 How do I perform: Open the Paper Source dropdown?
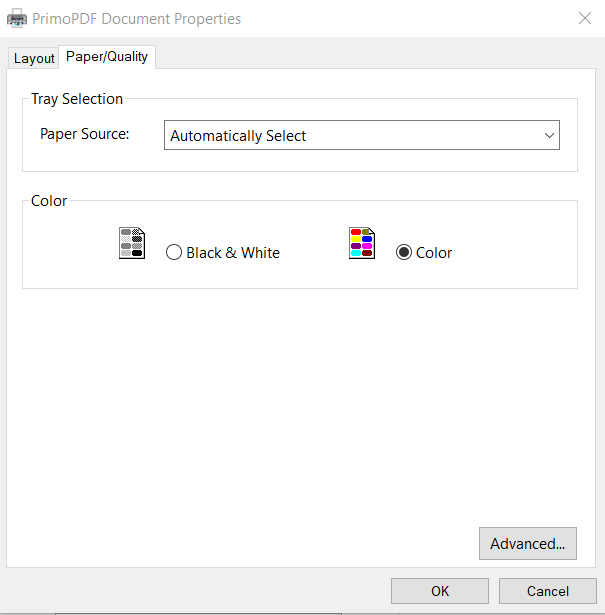[362, 135]
